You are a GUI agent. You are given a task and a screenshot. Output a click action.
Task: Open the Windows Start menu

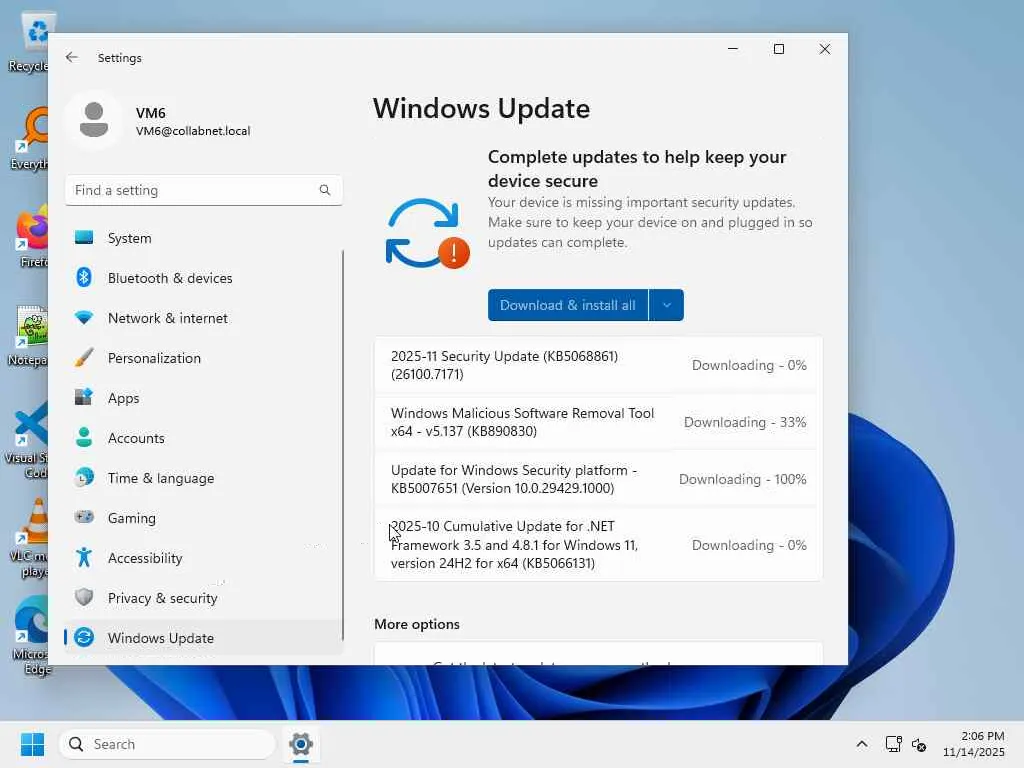point(32,744)
